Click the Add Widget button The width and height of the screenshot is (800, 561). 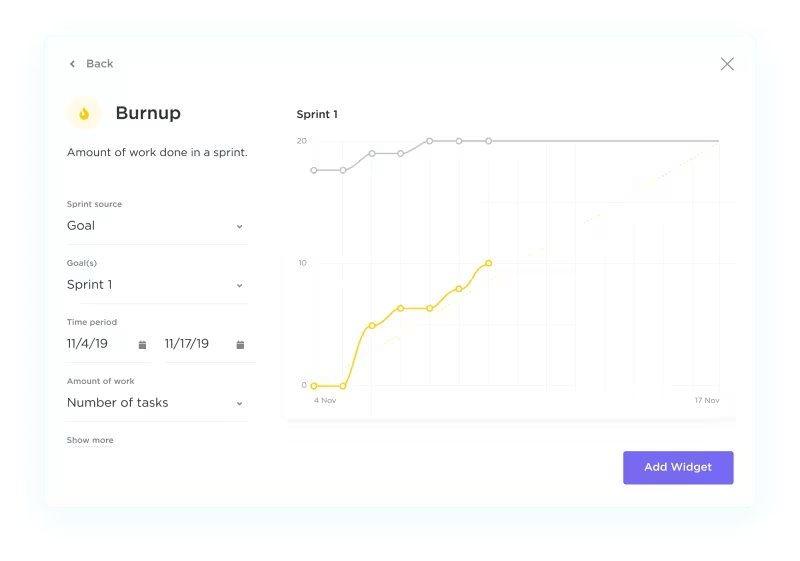click(x=678, y=468)
